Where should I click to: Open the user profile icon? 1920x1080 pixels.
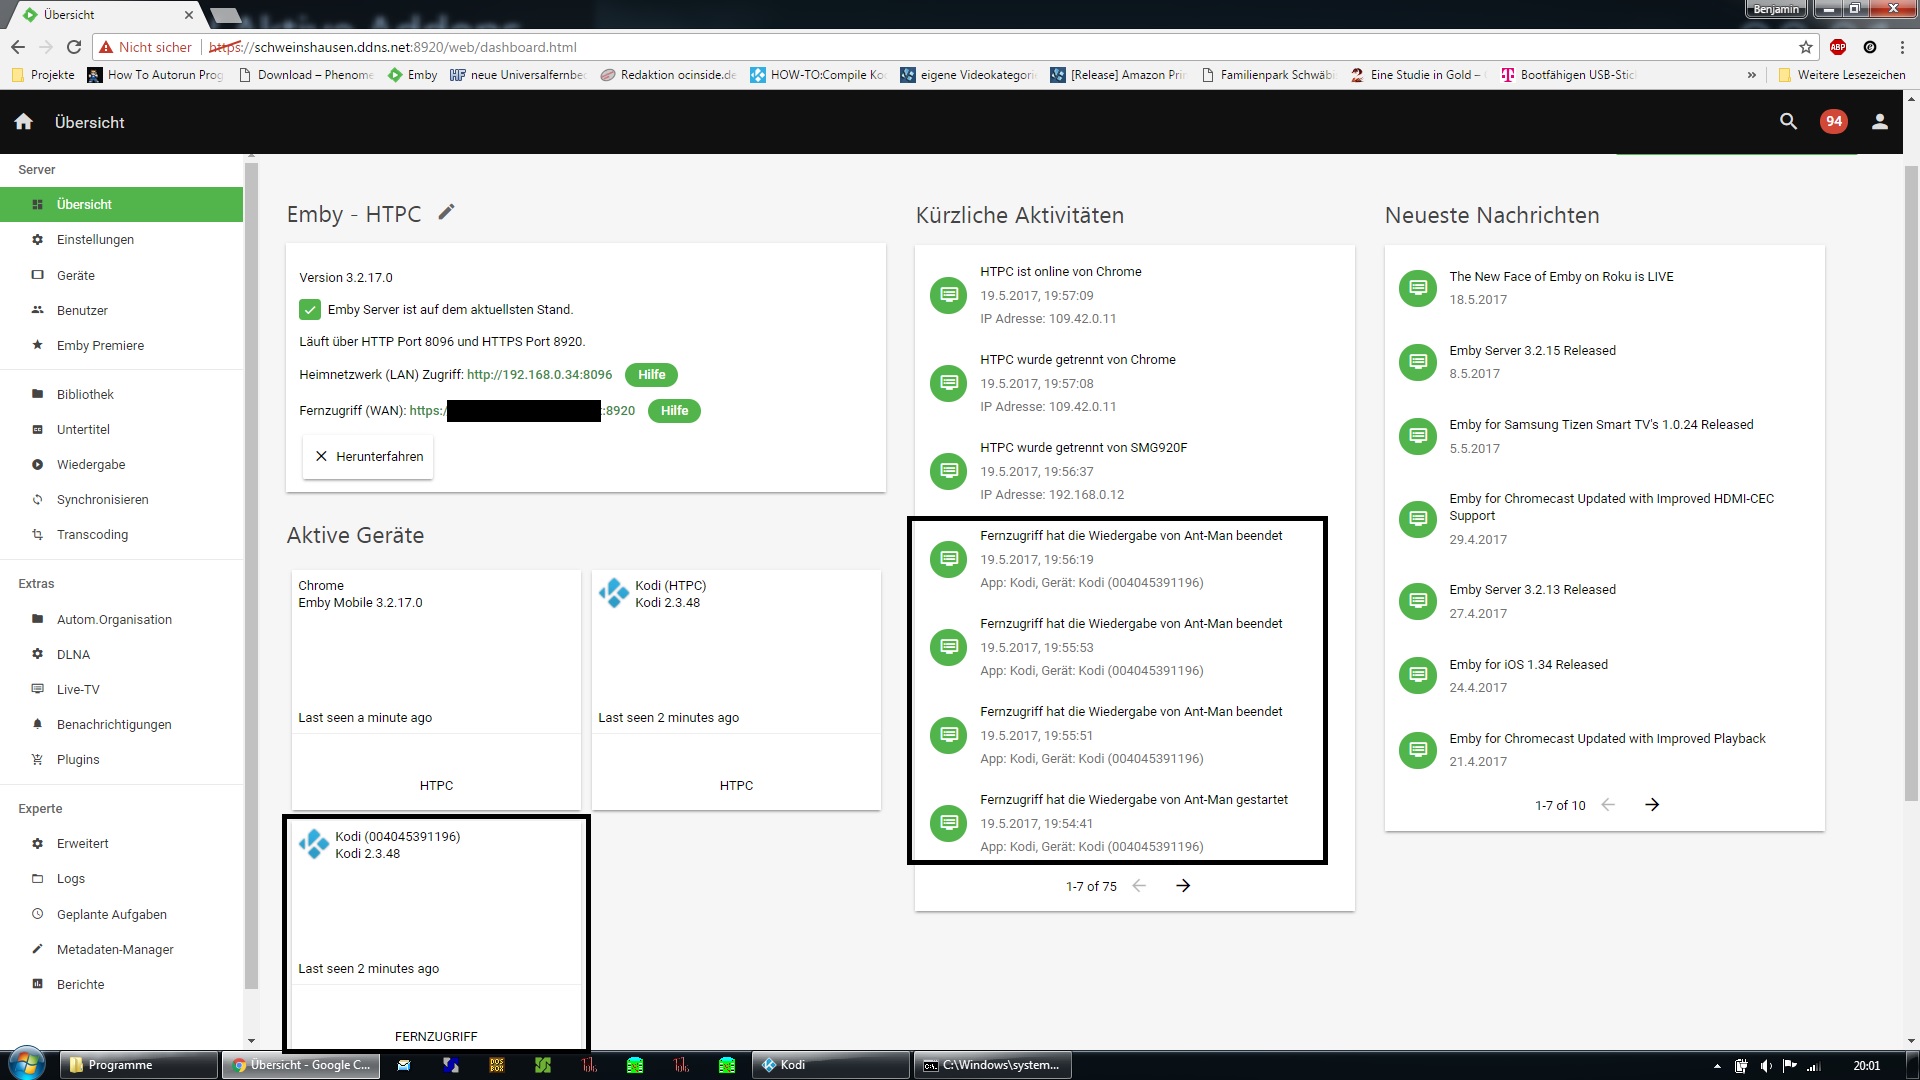(1880, 122)
